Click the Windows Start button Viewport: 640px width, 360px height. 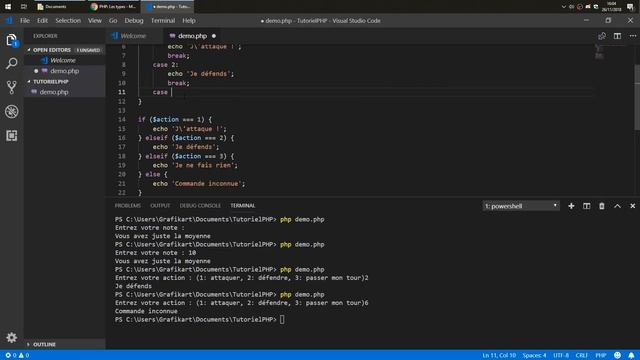click(8, 7)
